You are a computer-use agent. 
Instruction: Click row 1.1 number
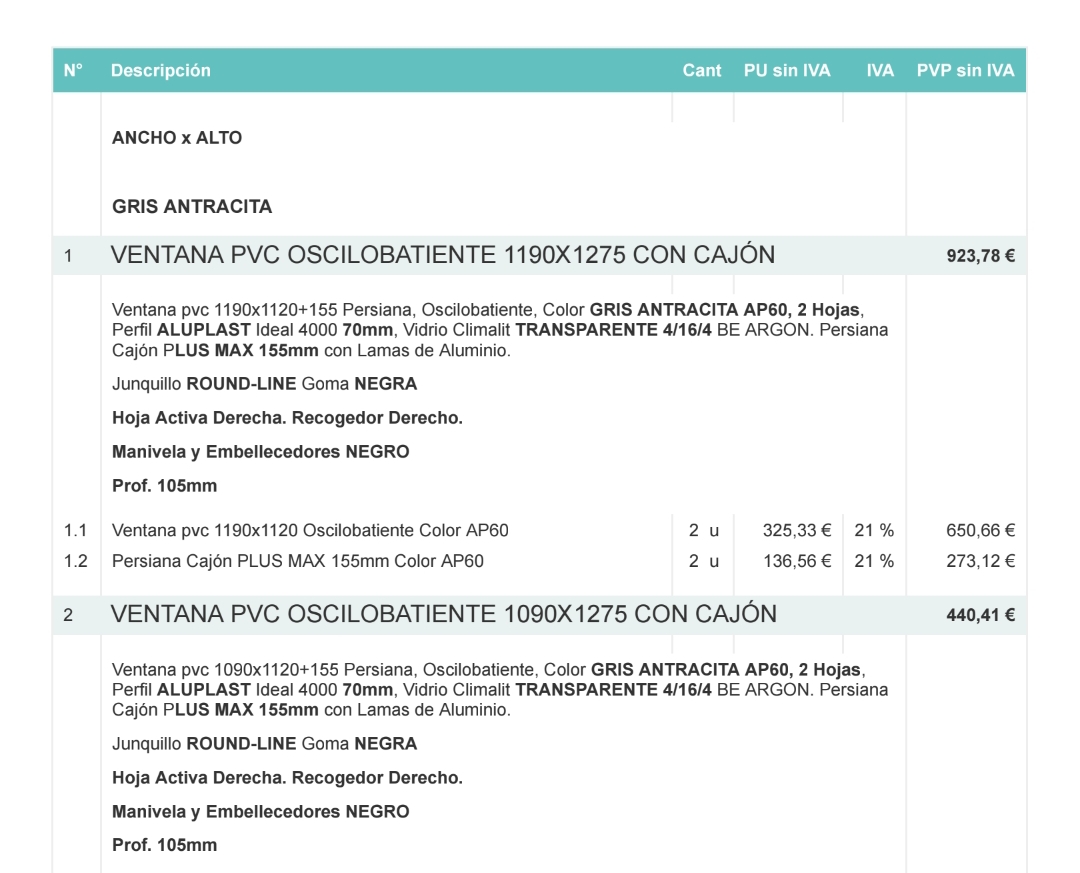coord(75,531)
